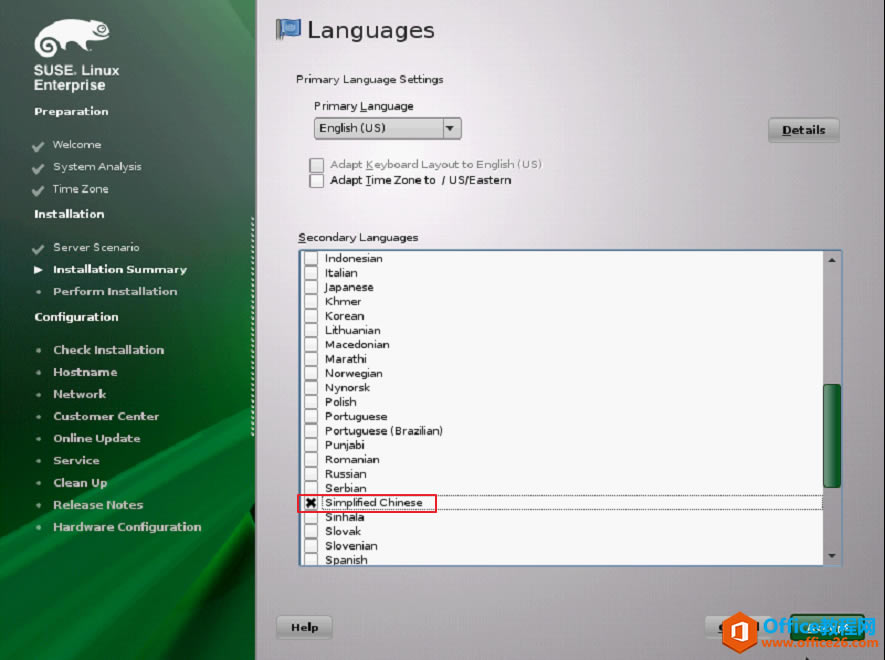The image size is (885, 660).
Task: Check the Korean language checkbox
Action: point(311,316)
